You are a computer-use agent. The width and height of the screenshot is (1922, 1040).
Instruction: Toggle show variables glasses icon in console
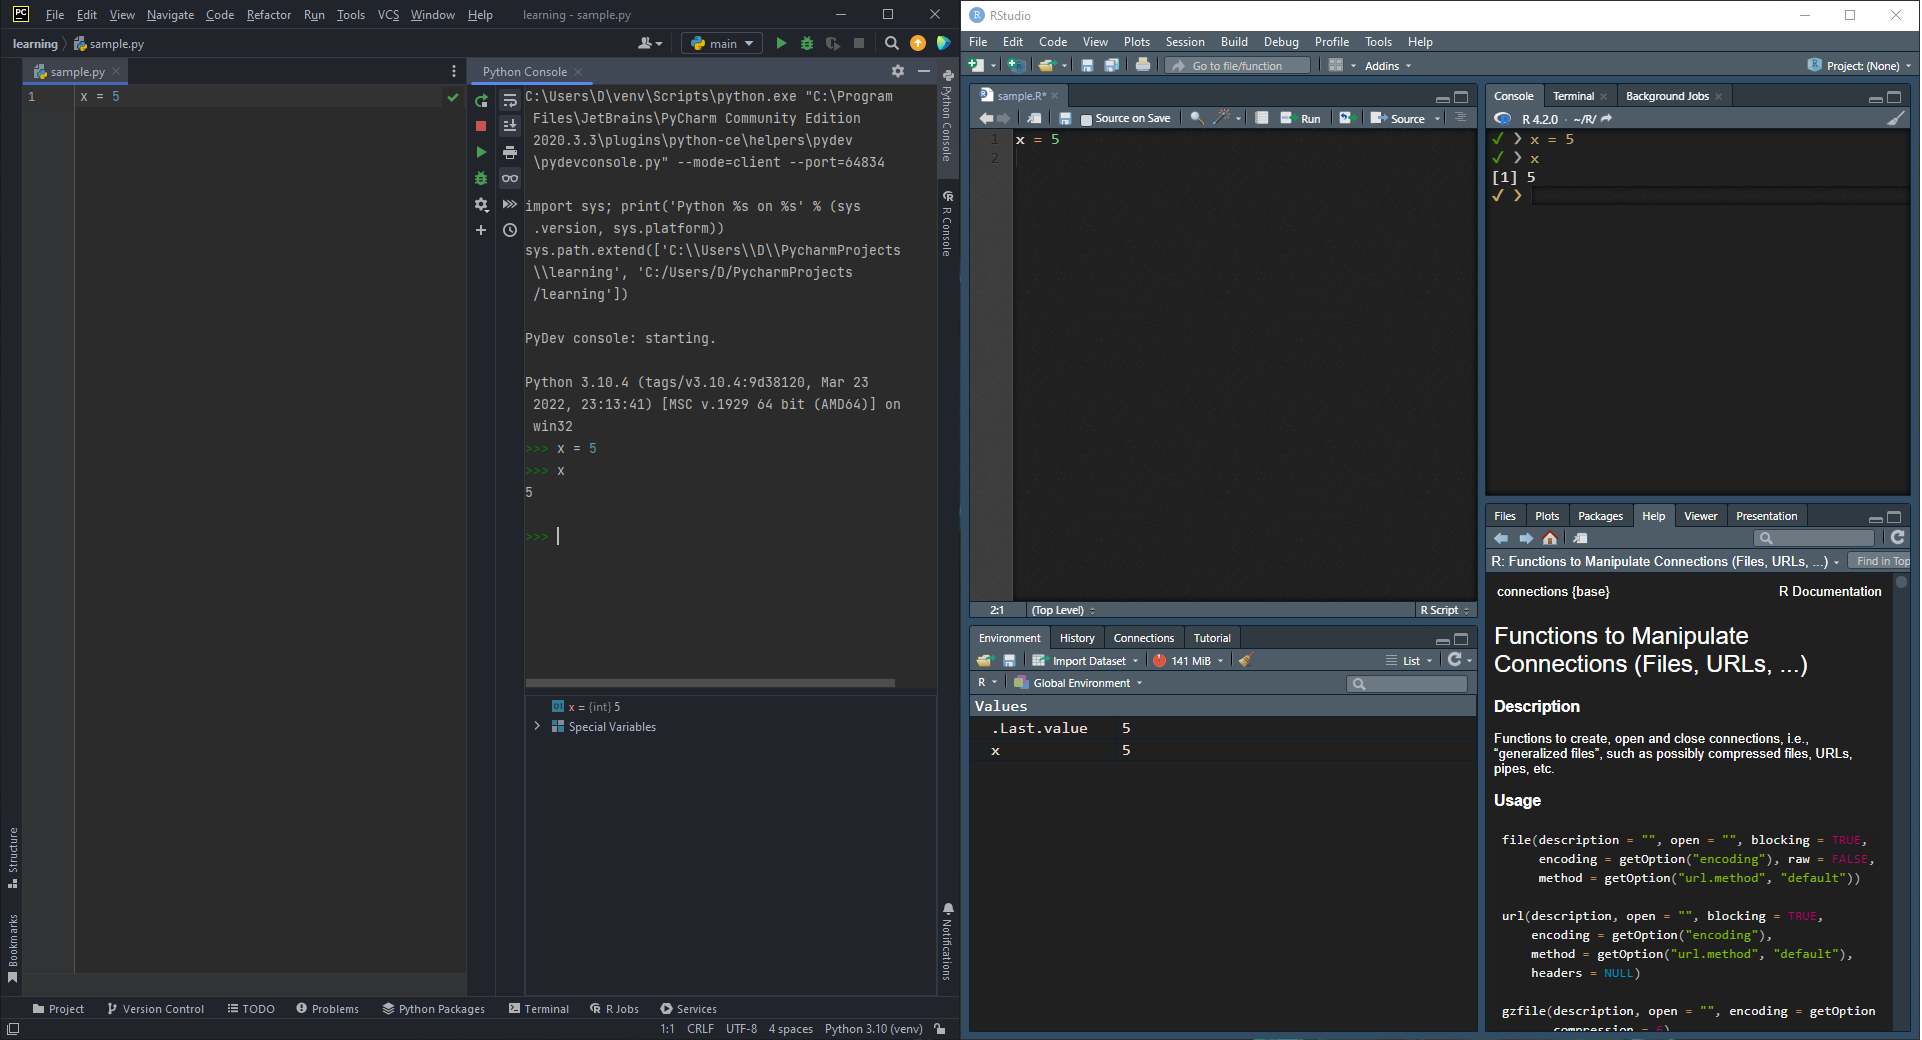pyautogui.click(x=510, y=178)
